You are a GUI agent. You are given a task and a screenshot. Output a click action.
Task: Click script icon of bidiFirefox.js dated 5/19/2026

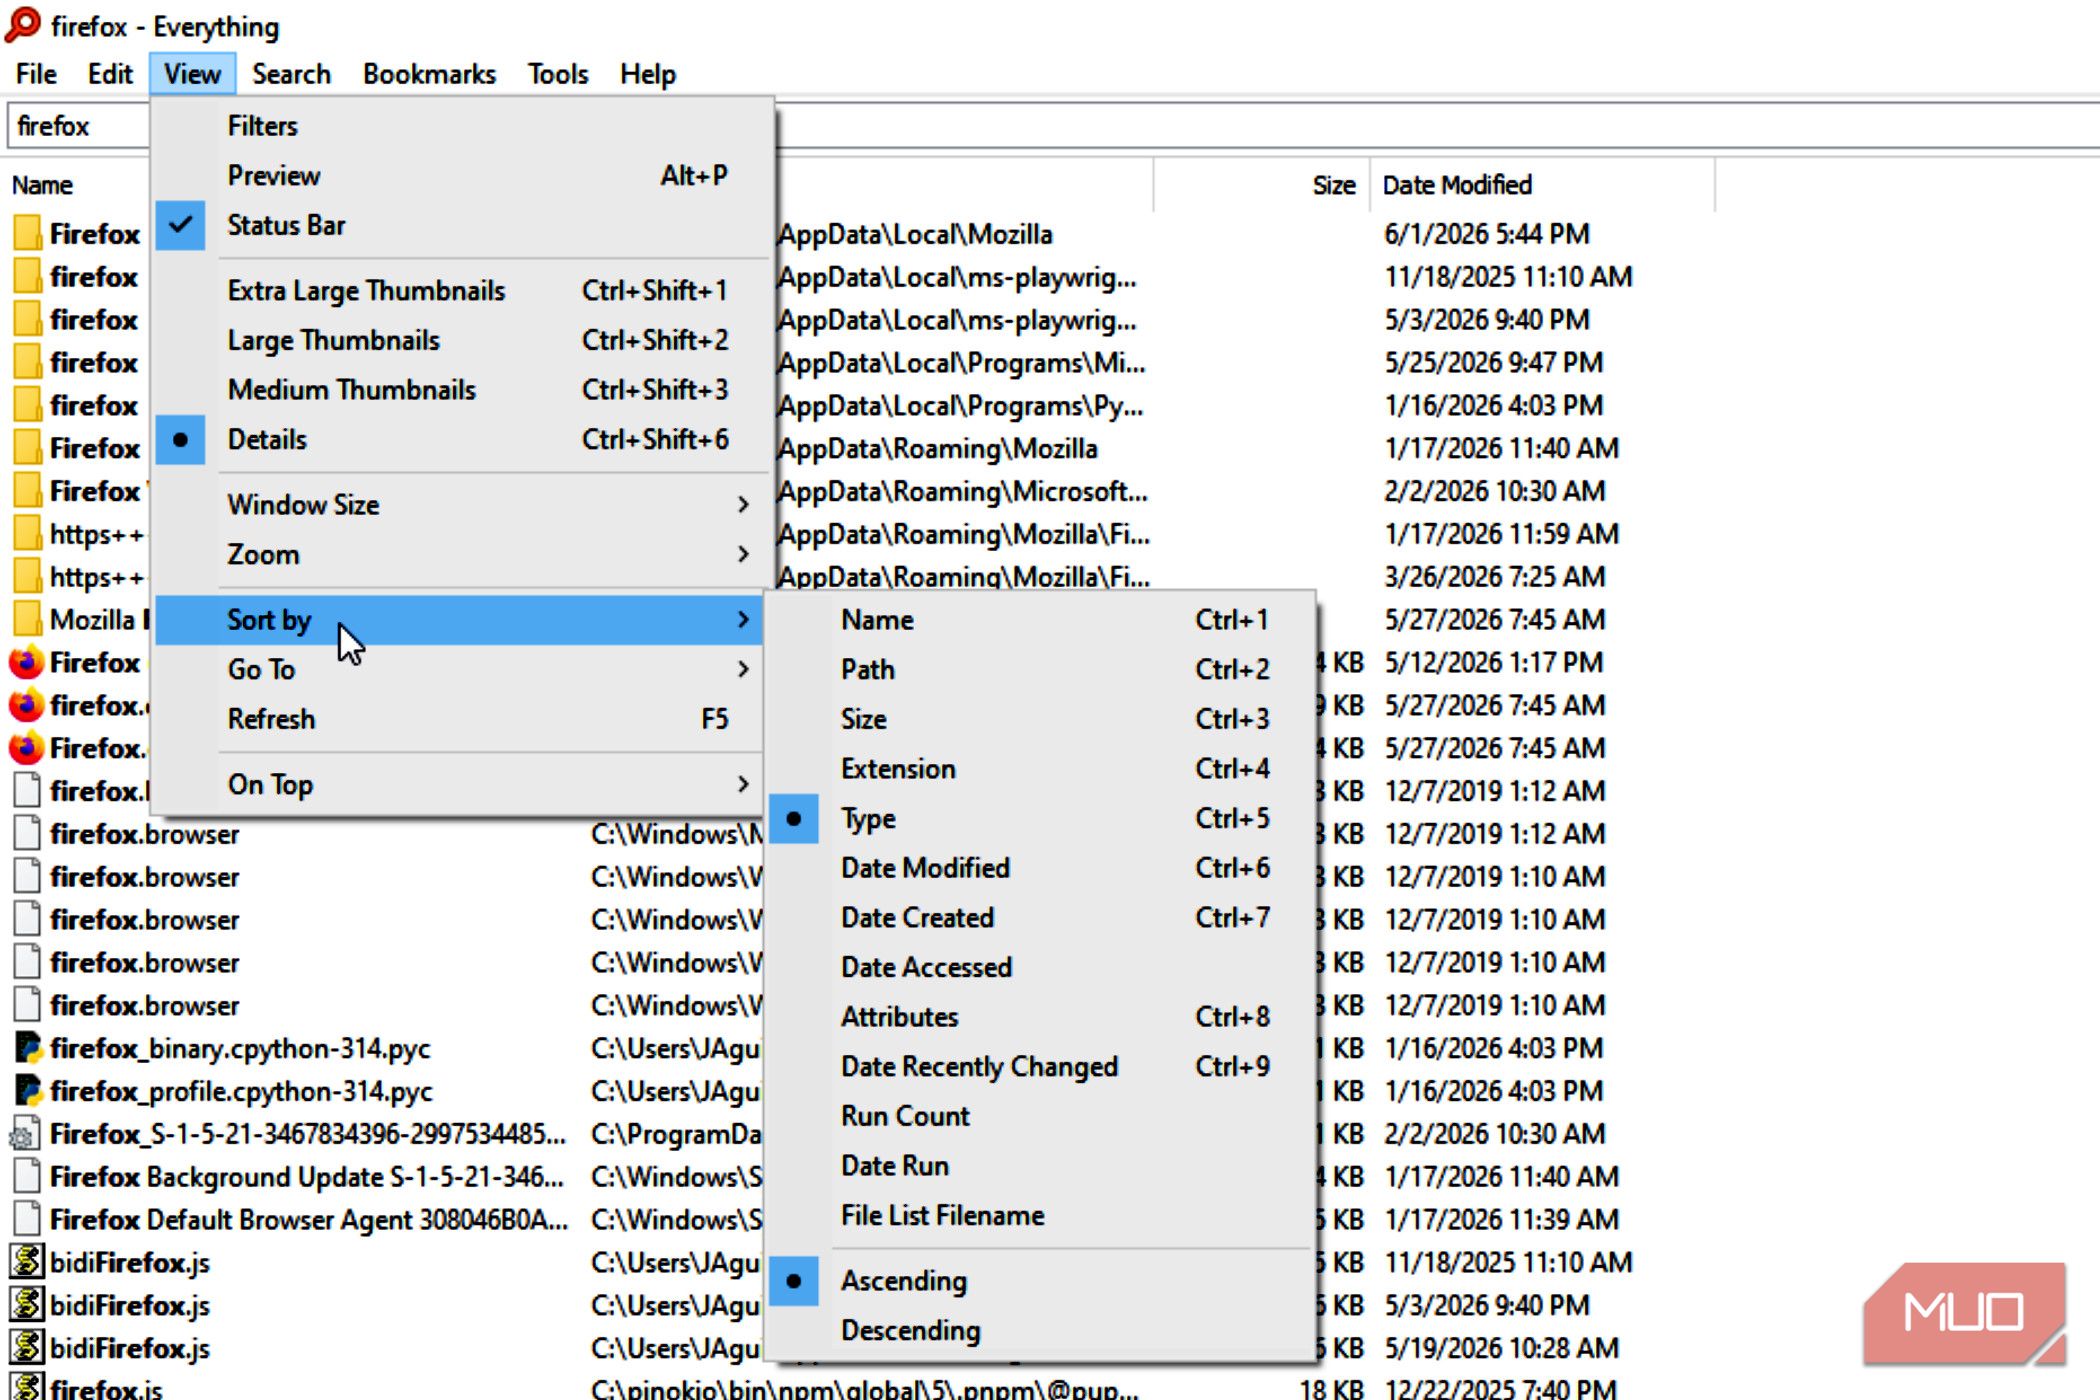tap(27, 1348)
